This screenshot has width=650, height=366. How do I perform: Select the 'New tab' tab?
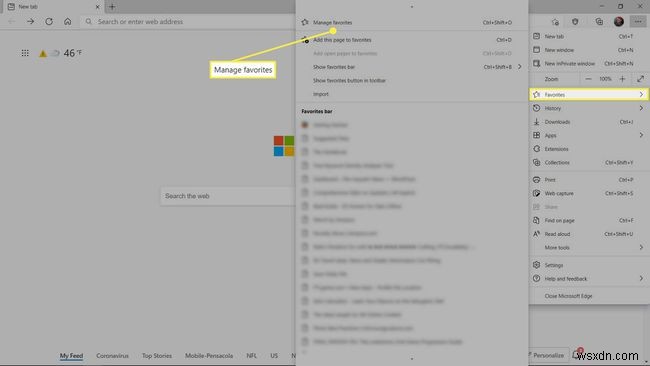[53, 7]
